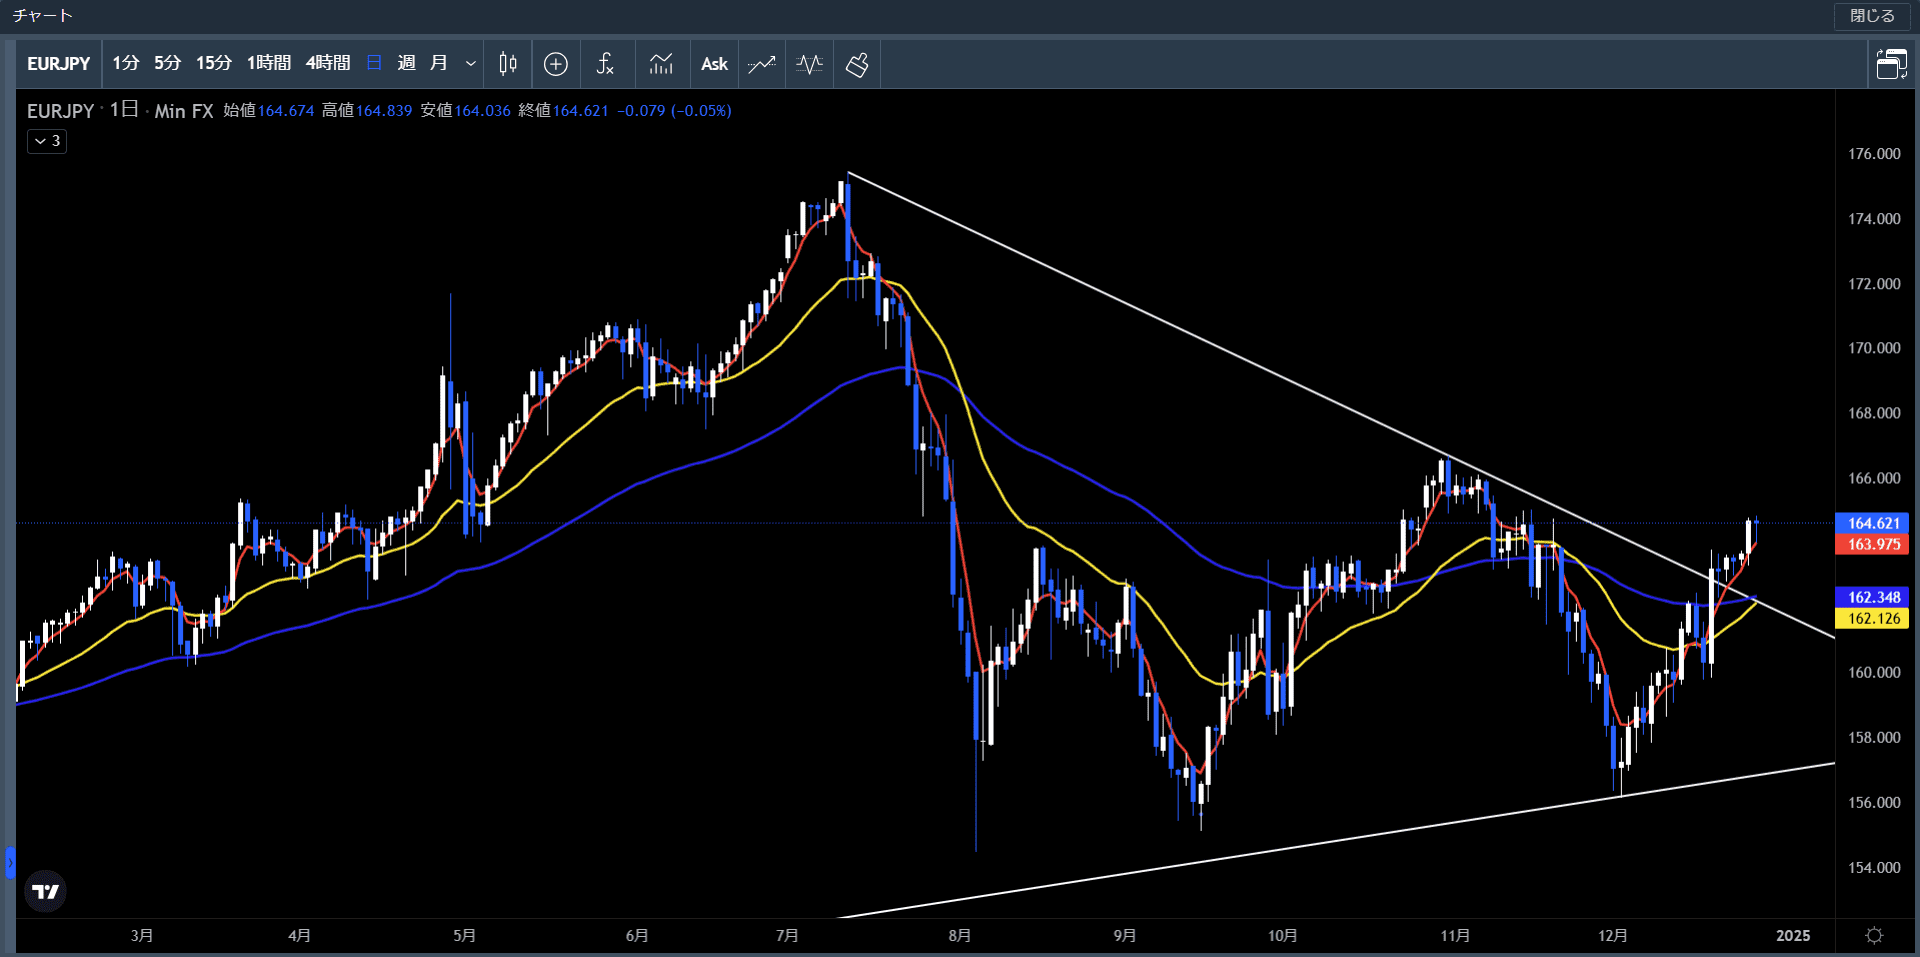The width and height of the screenshot is (1920, 957).
Task: Click the compare/add symbol plus icon
Action: [556, 64]
